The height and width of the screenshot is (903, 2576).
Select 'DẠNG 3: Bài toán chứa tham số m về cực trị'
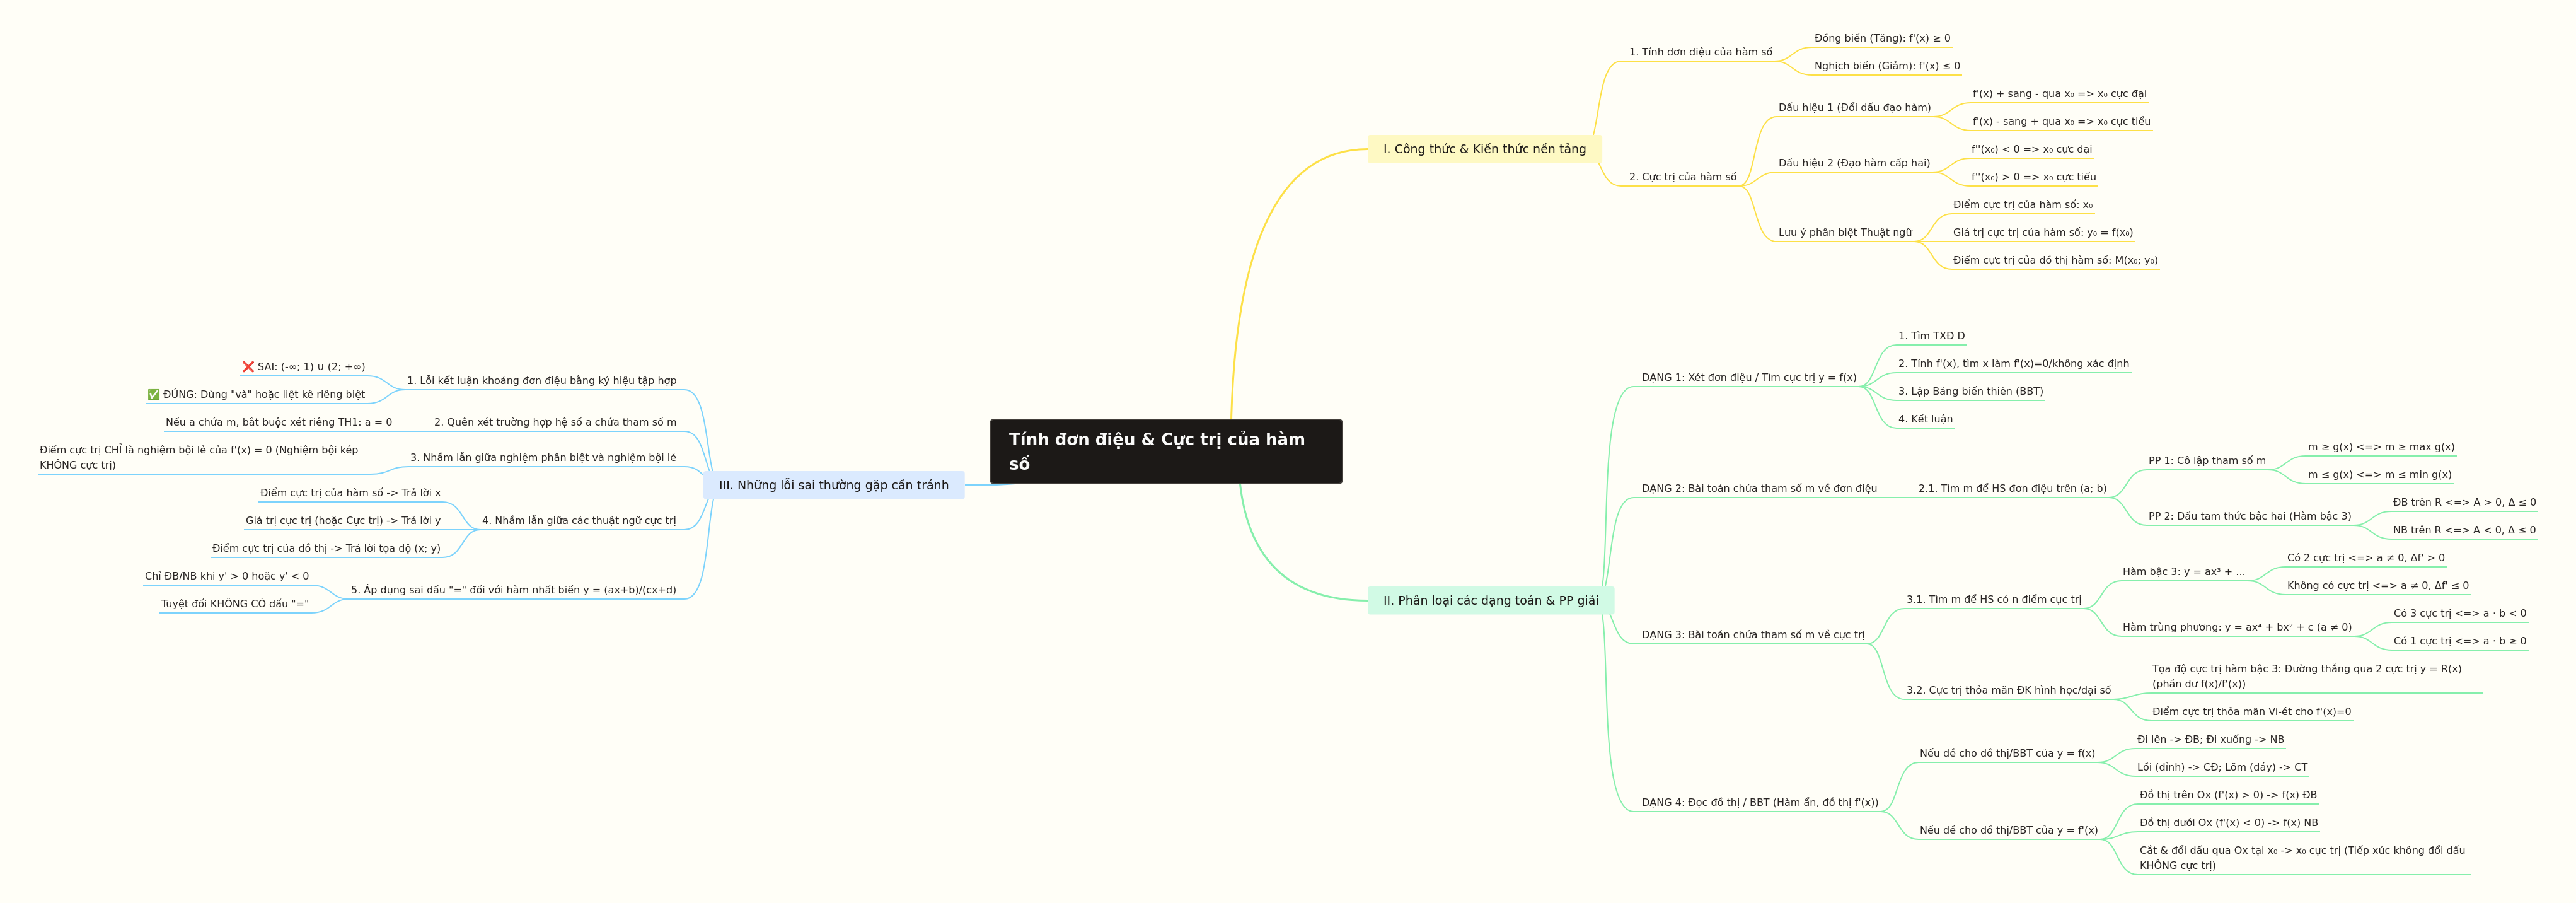pos(1752,634)
